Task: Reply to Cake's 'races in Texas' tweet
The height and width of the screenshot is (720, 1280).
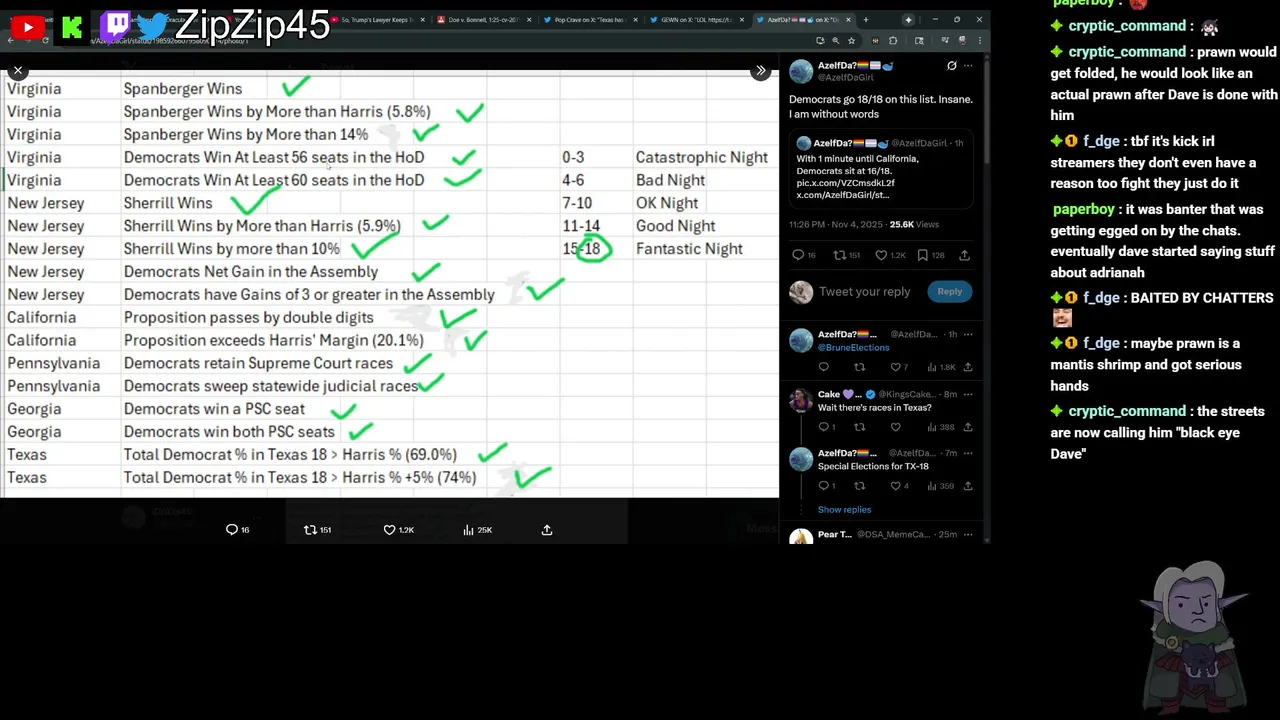Action: tap(825, 427)
